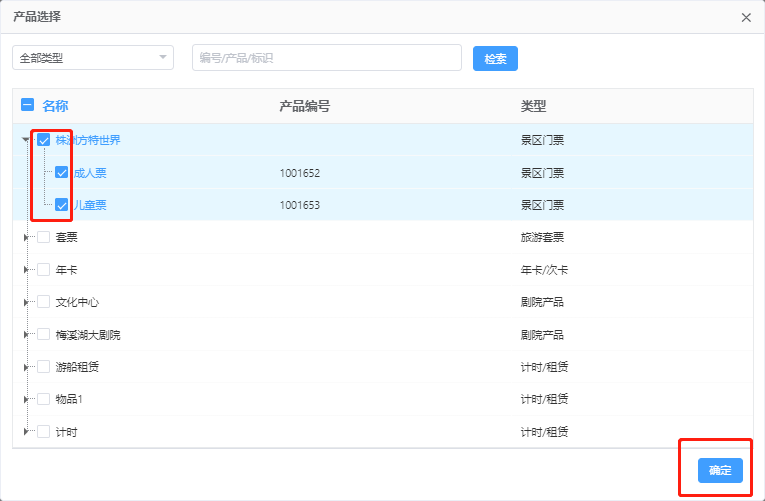Image resolution: width=765 pixels, height=501 pixels.
Task: Uncheck the 成人票 checkbox
Action: click(62, 173)
